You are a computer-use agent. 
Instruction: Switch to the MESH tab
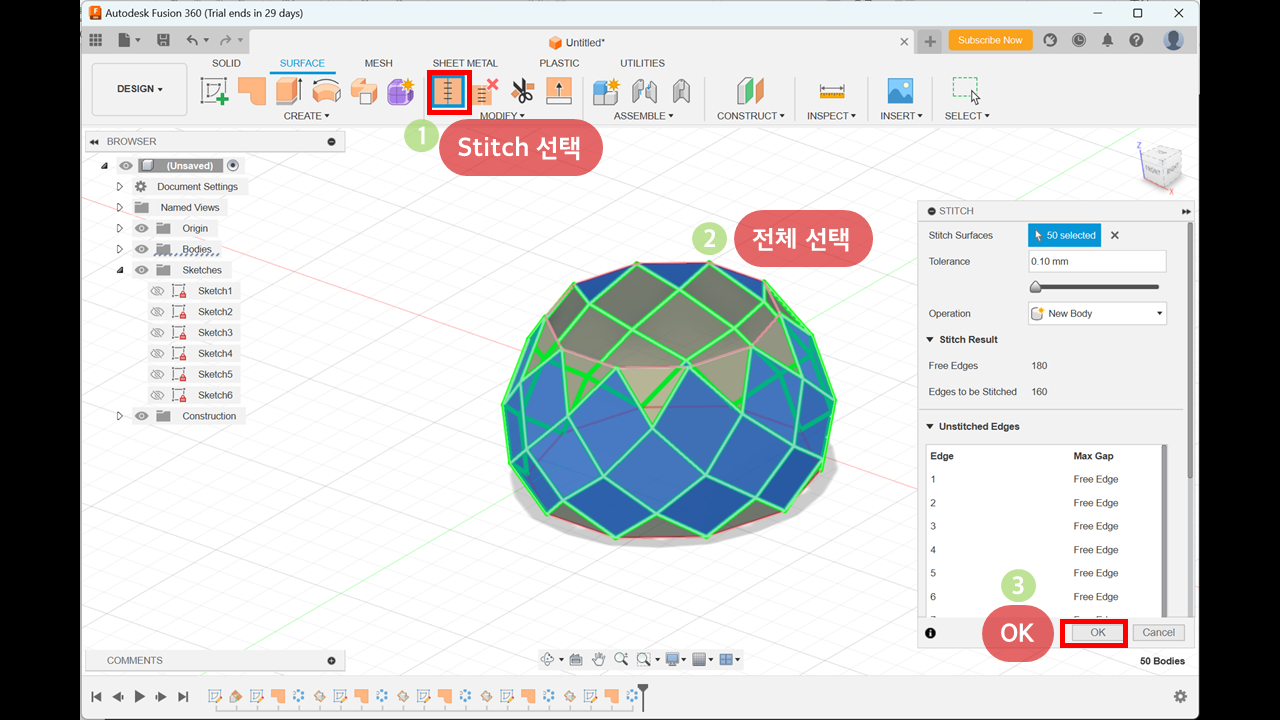click(378, 63)
